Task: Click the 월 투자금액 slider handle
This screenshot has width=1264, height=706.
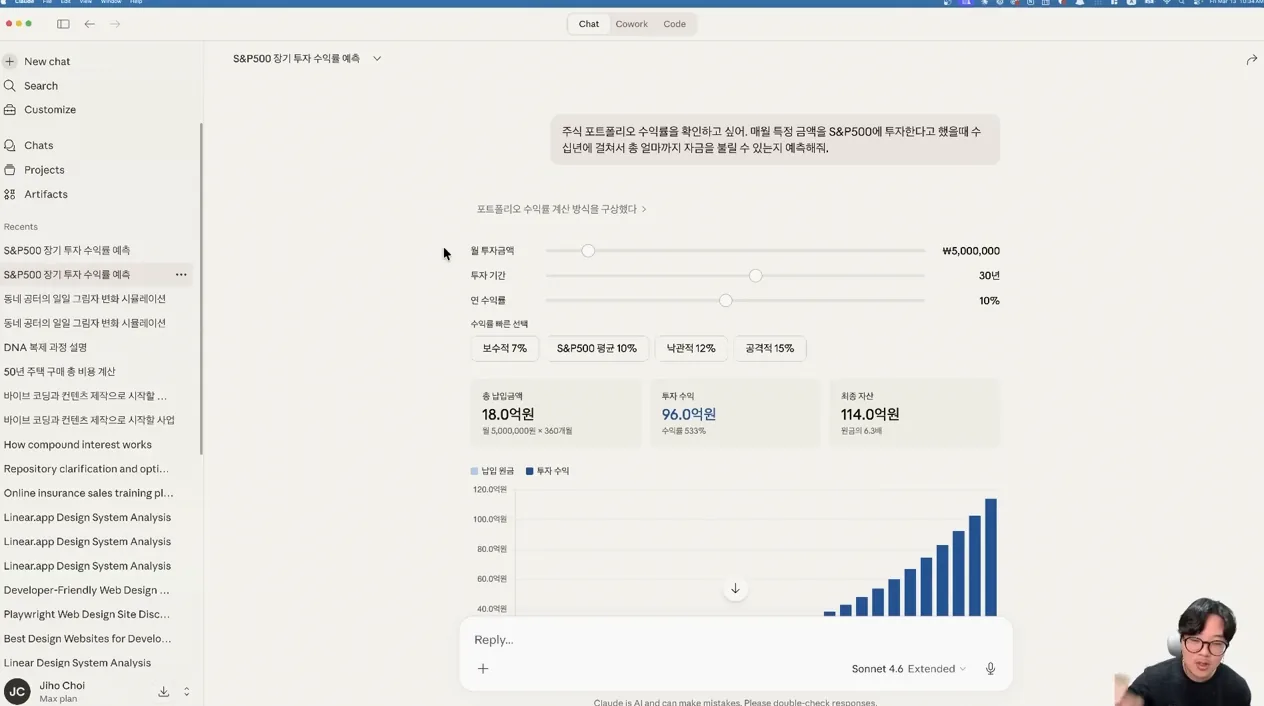Action: pos(588,250)
